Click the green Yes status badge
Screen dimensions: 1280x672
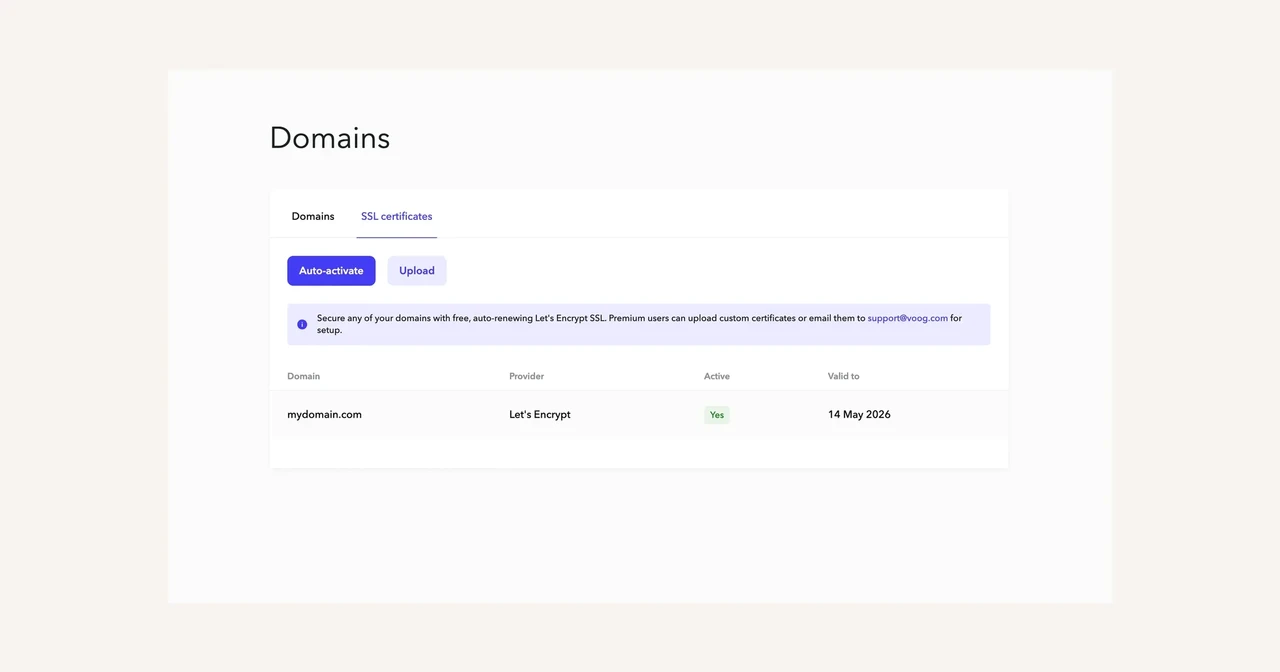[x=716, y=415]
